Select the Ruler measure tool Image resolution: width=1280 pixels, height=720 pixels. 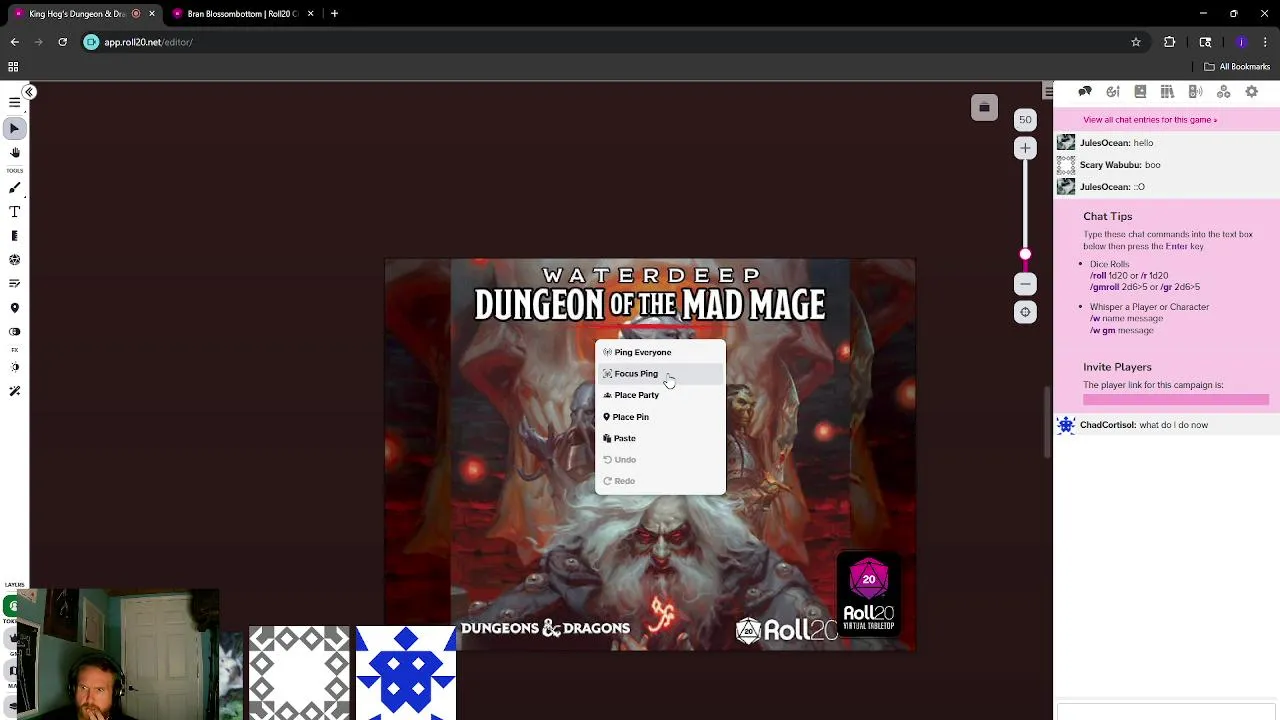[x=15, y=236]
